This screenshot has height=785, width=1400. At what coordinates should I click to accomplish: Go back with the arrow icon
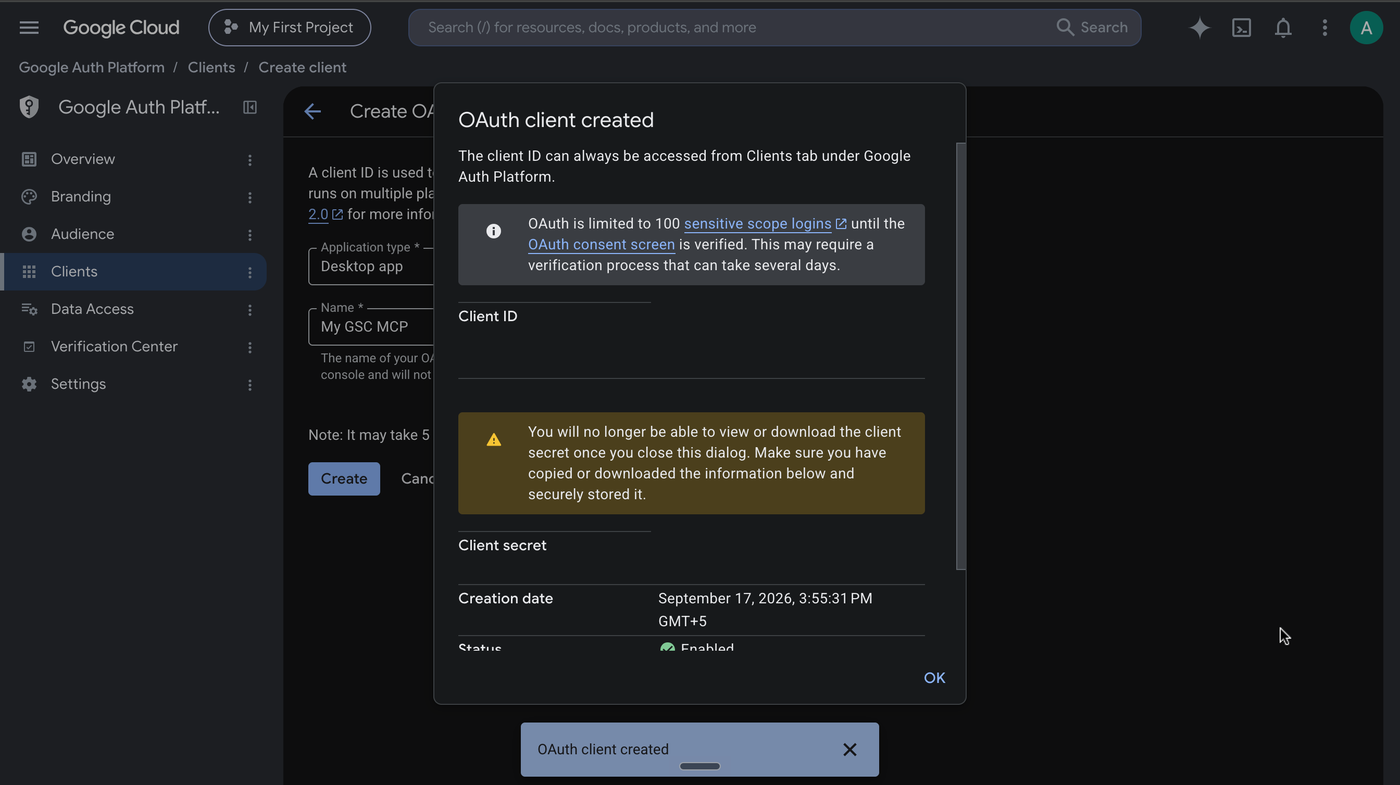[x=312, y=111]
